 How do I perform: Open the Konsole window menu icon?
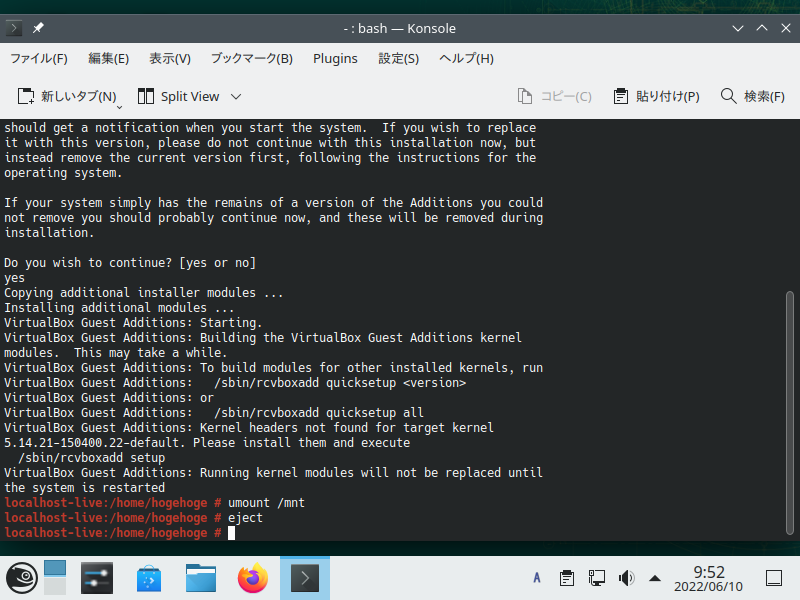click(13, 28)
